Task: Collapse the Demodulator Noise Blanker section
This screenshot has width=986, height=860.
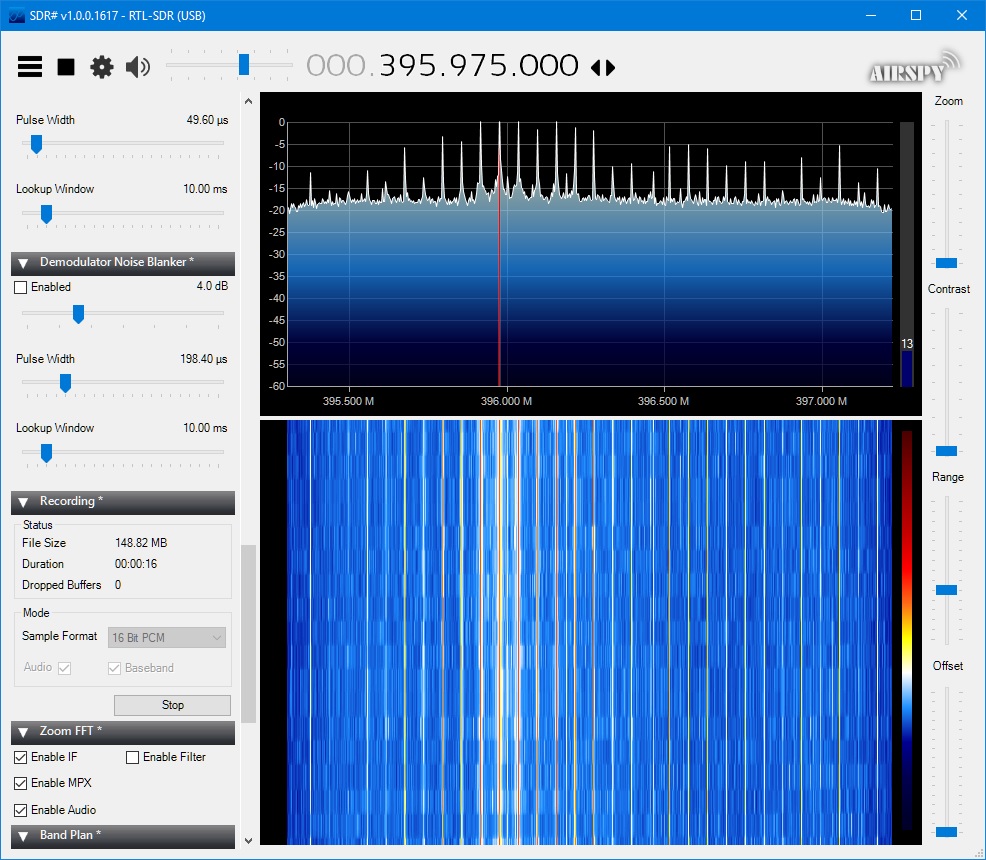Action: click(23, 263)
